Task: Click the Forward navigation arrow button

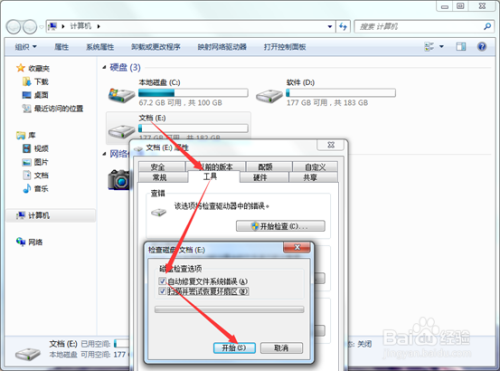Action: [x=30, y=27]
